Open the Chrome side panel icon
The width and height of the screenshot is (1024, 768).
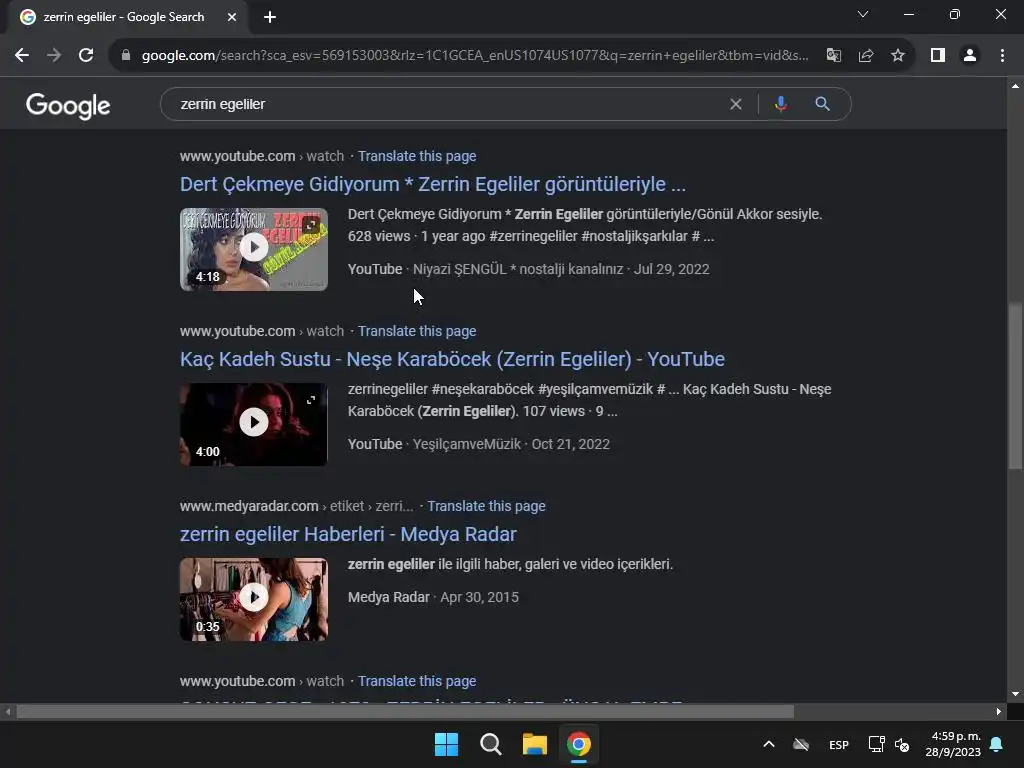click(x=938, y=56)
